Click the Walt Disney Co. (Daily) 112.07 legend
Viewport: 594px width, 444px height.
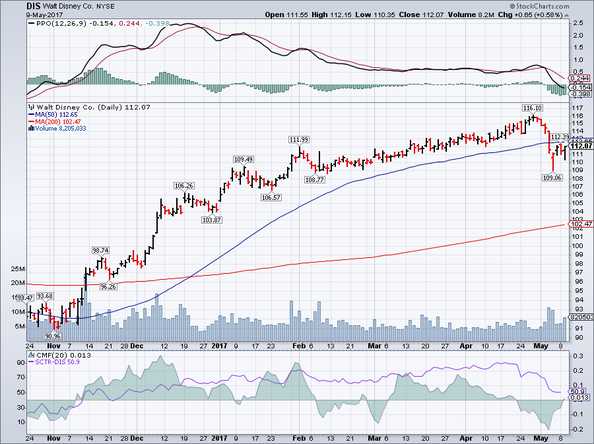point(93,108)
